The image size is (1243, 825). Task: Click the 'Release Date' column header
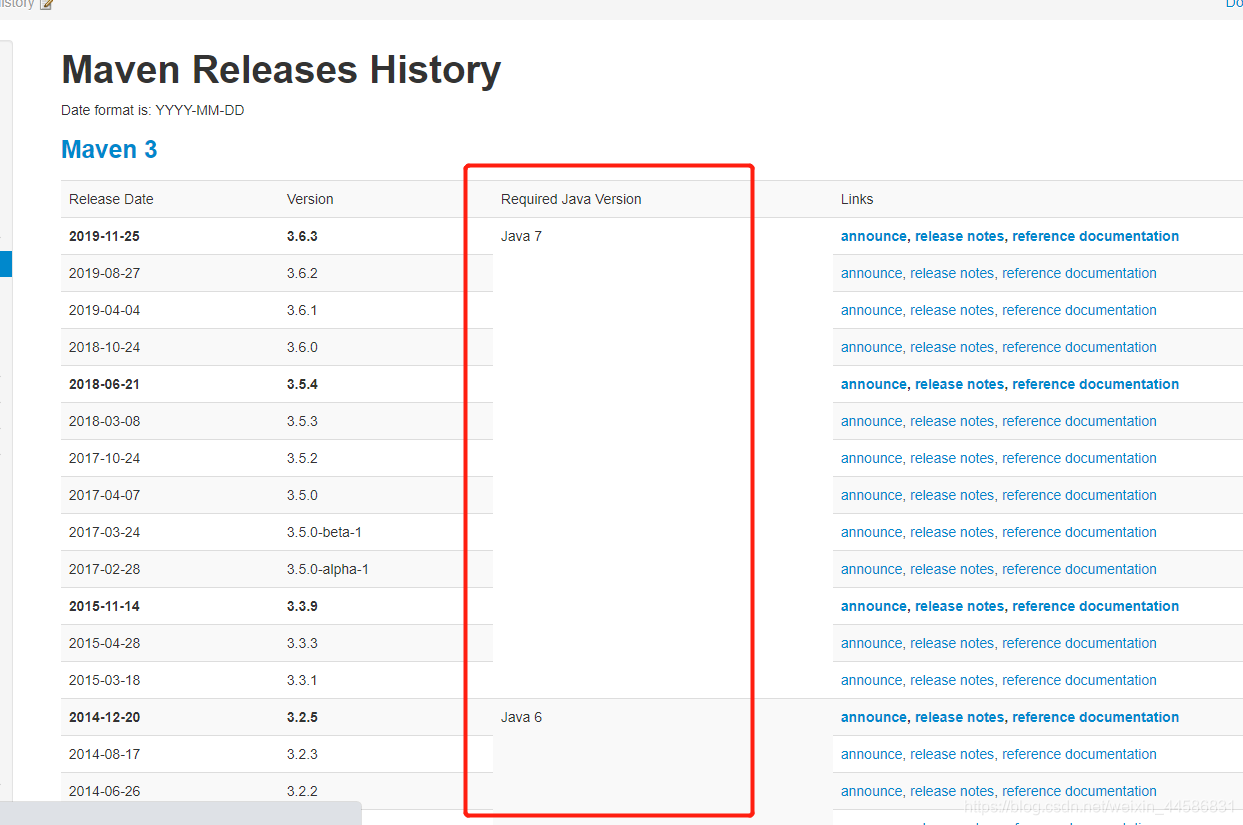coord(111,200)
